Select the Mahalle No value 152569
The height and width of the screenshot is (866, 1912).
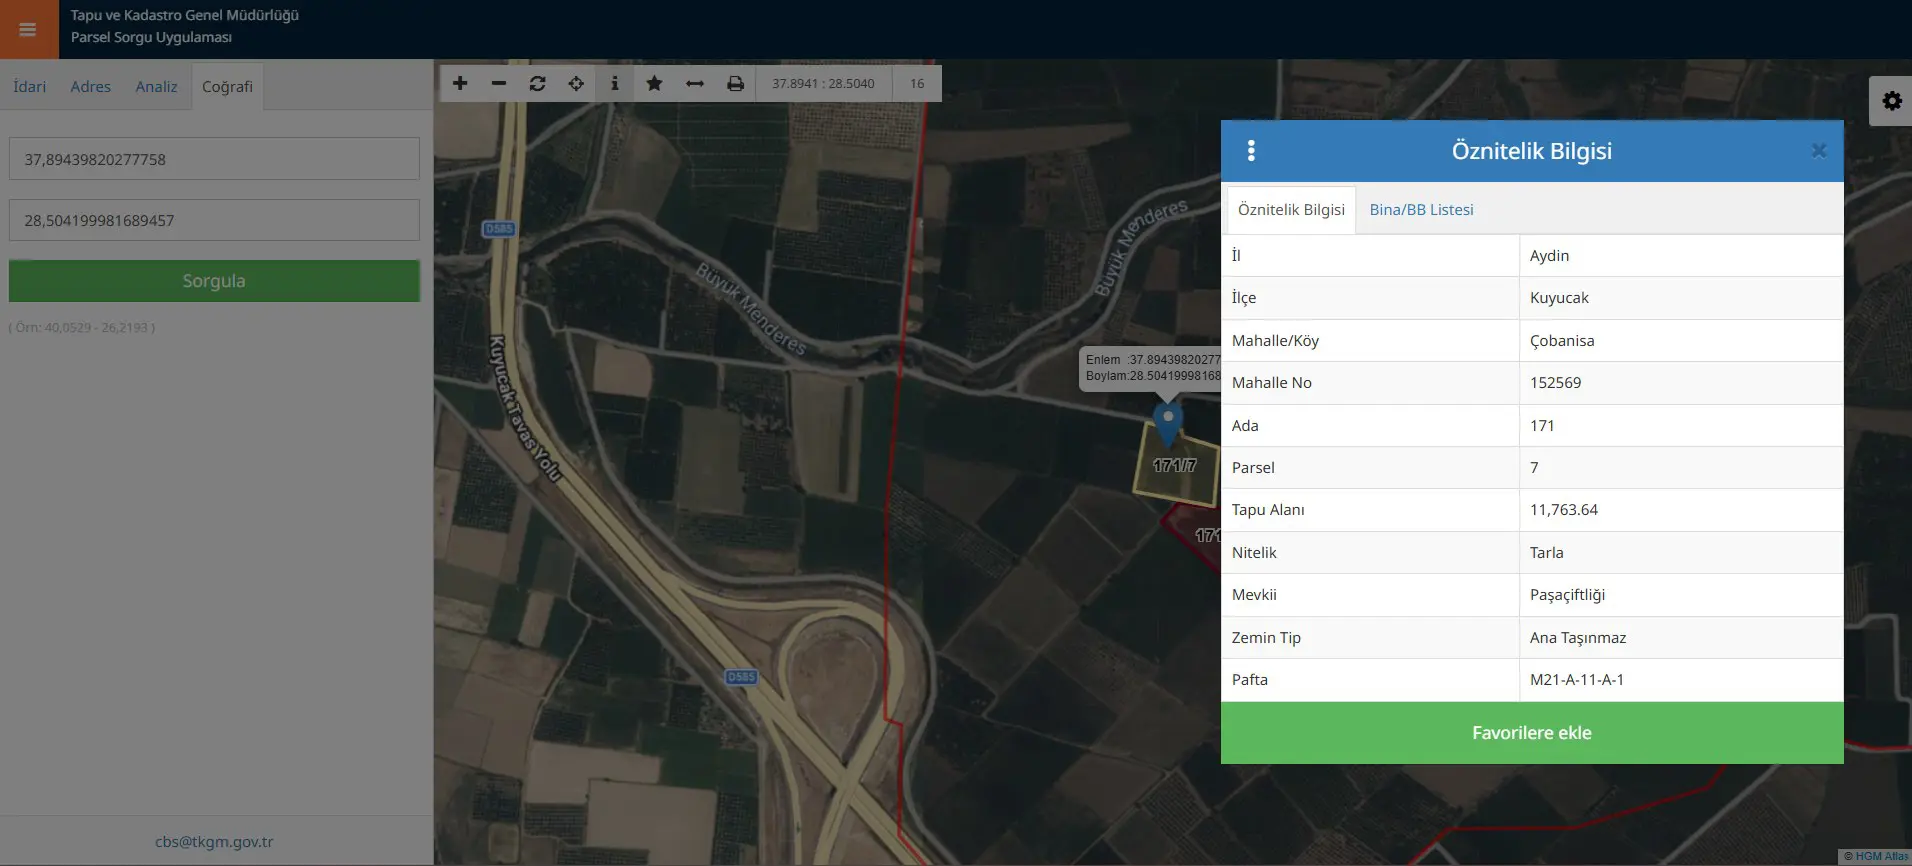[1681, 383]
